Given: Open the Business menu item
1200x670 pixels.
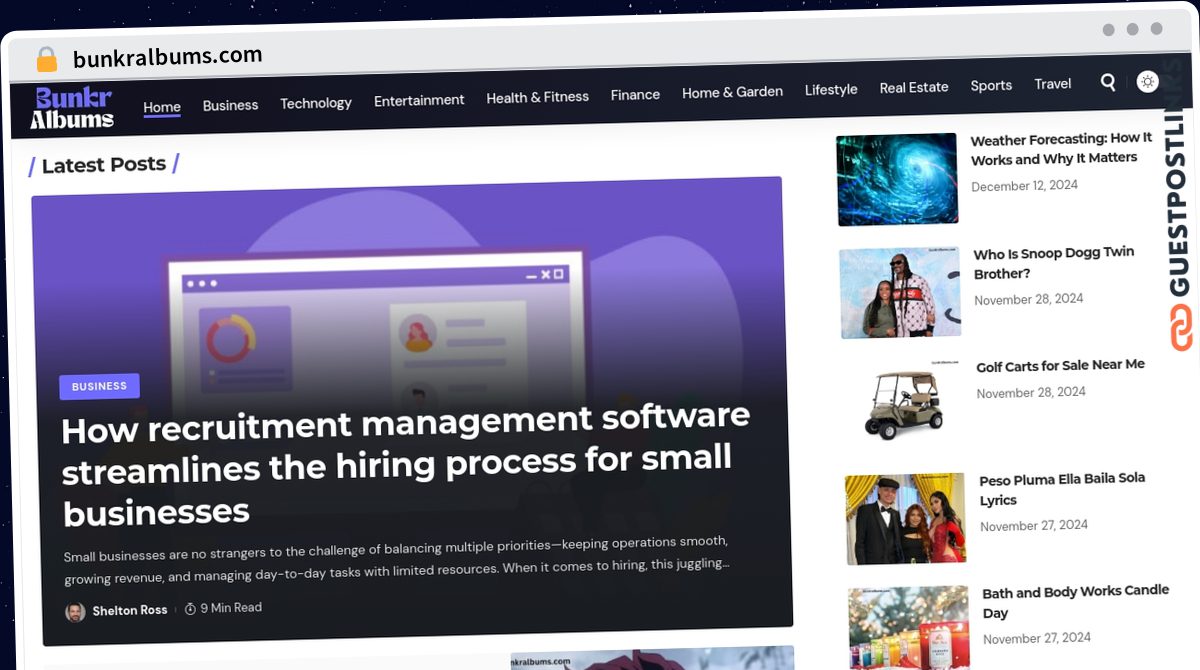Looking at the screenshot, I should (230, 105).
